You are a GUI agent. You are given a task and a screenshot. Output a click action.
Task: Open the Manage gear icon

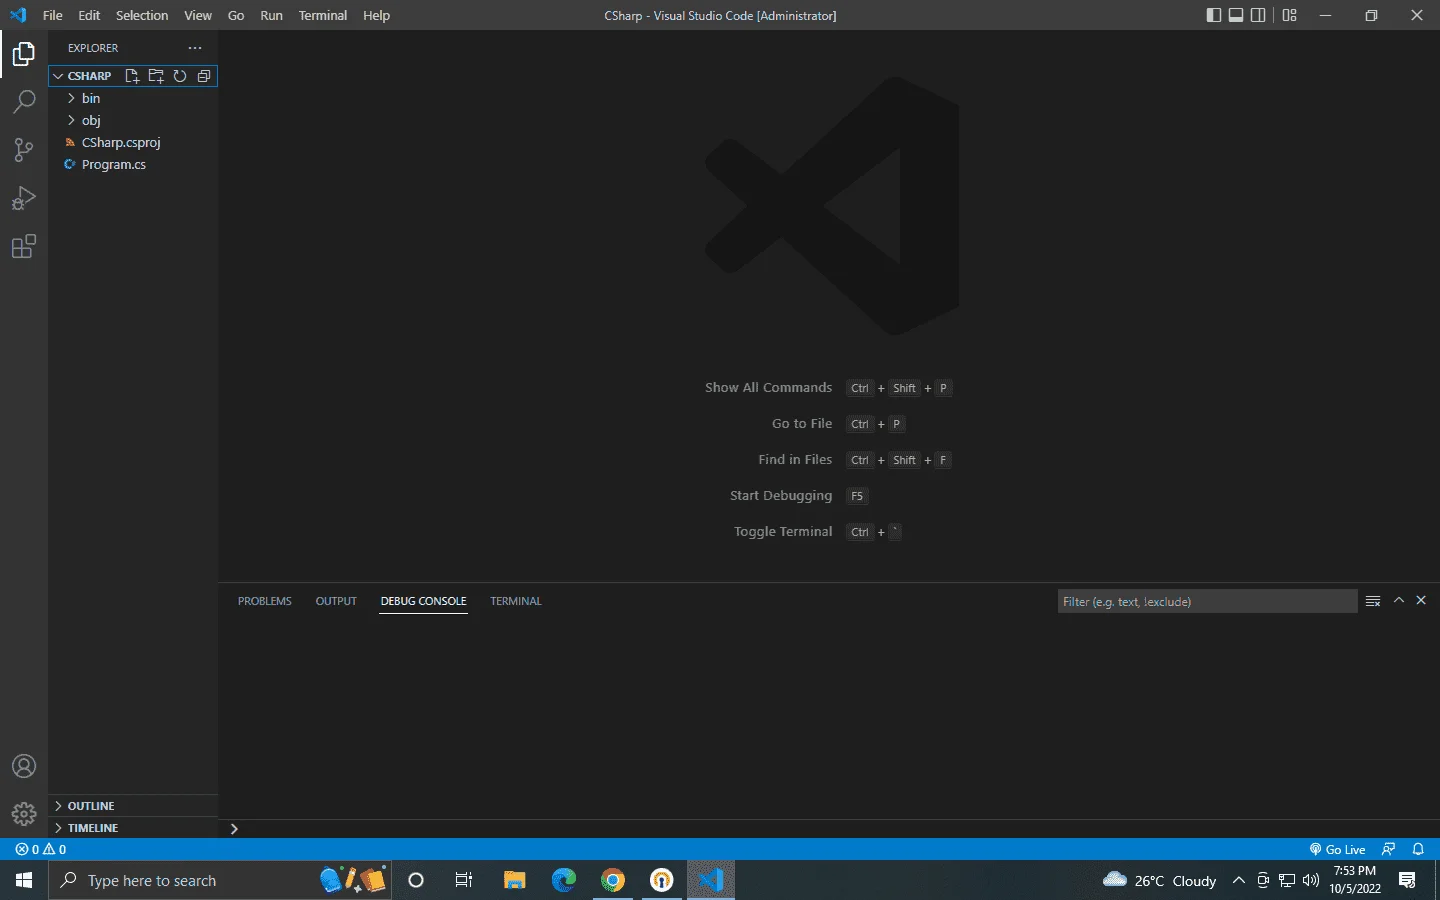(x=24, y=814)
